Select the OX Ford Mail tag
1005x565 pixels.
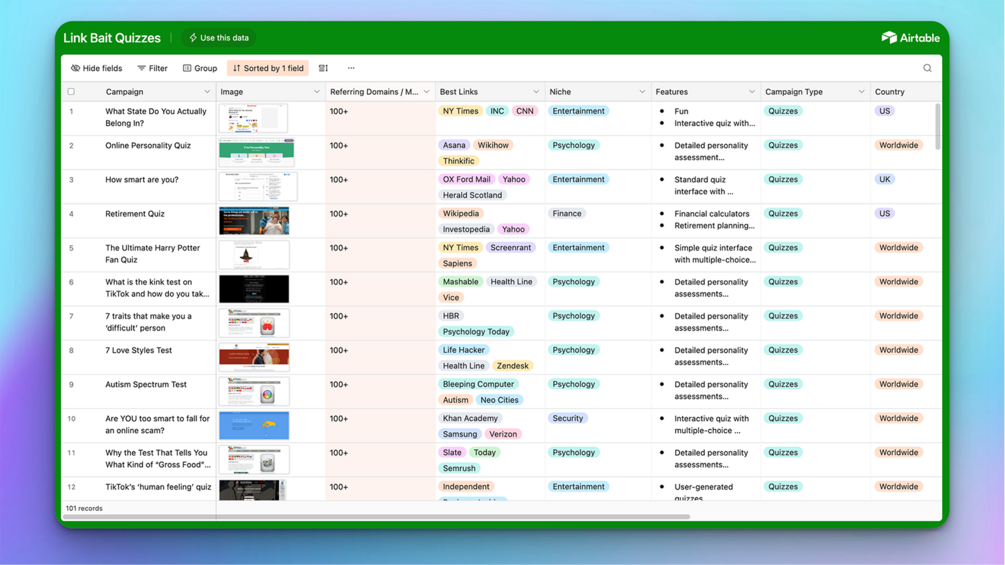tap(466, 179)
